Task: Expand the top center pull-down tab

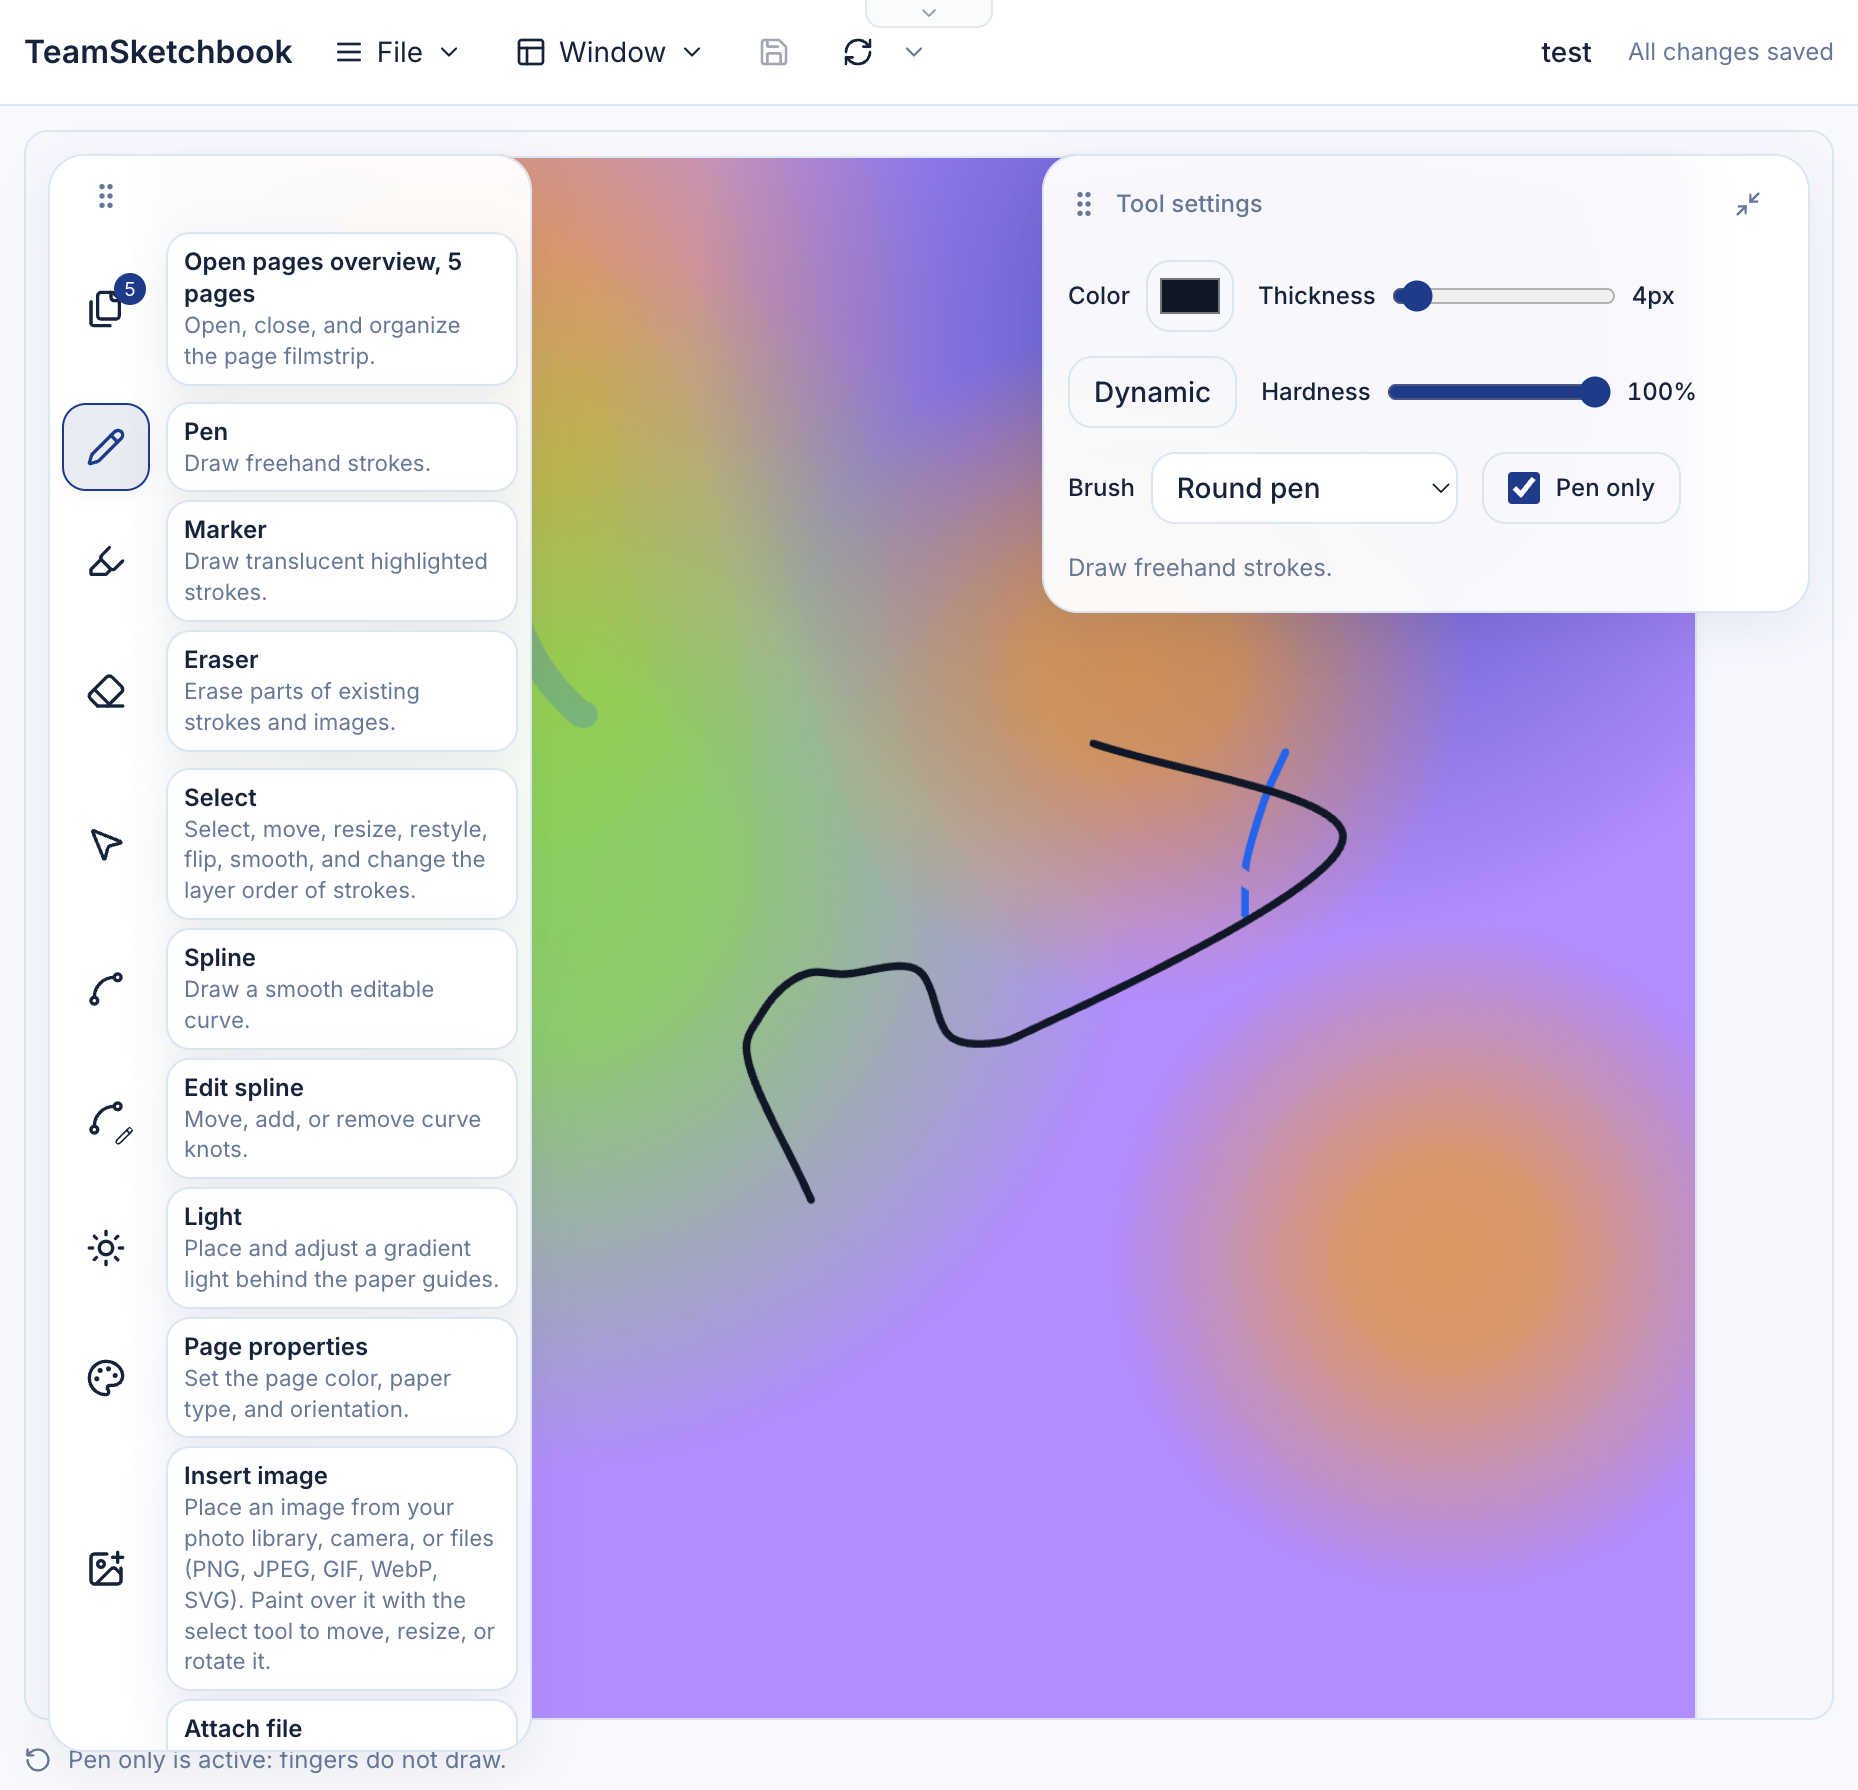Action: click(929, 13)
